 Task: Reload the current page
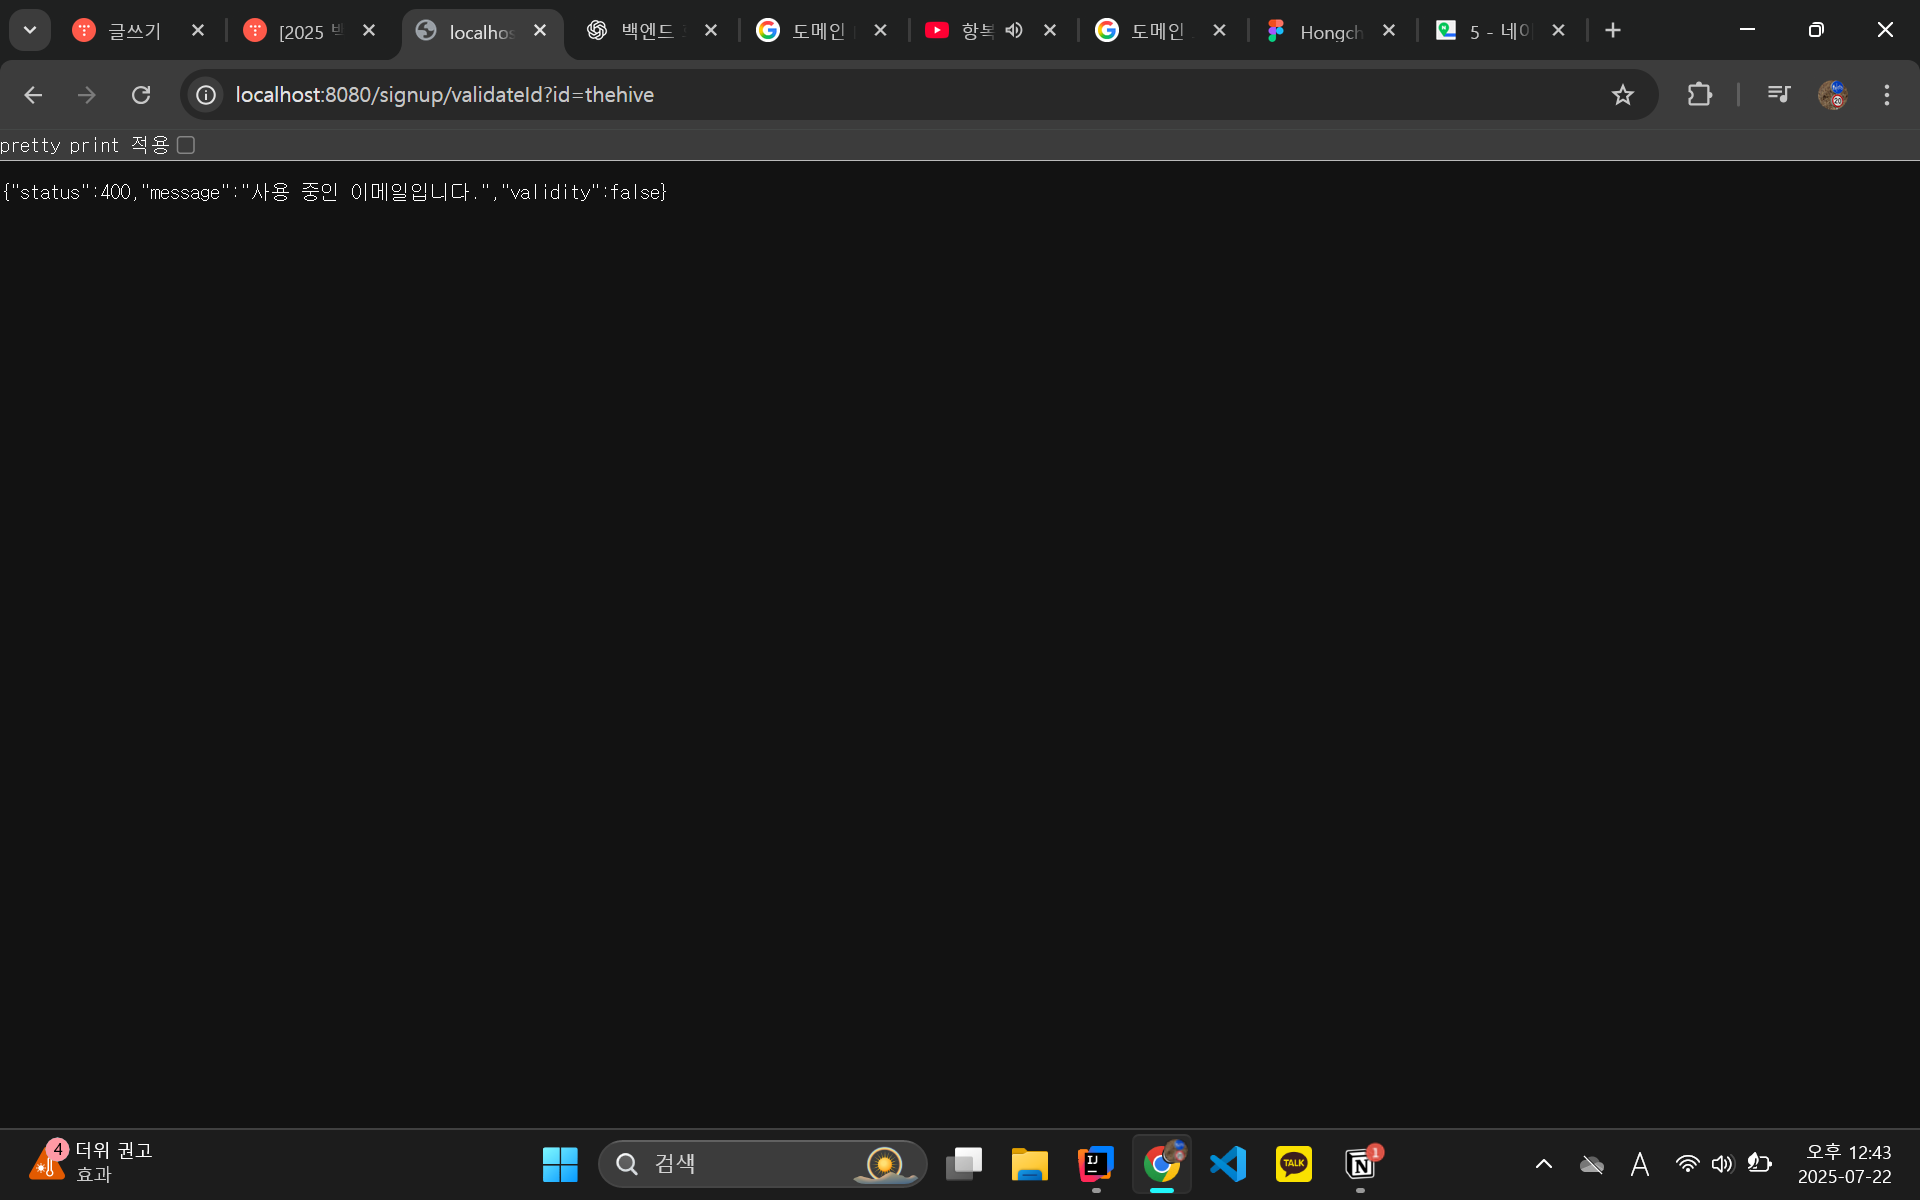click(x=141, y=95)
